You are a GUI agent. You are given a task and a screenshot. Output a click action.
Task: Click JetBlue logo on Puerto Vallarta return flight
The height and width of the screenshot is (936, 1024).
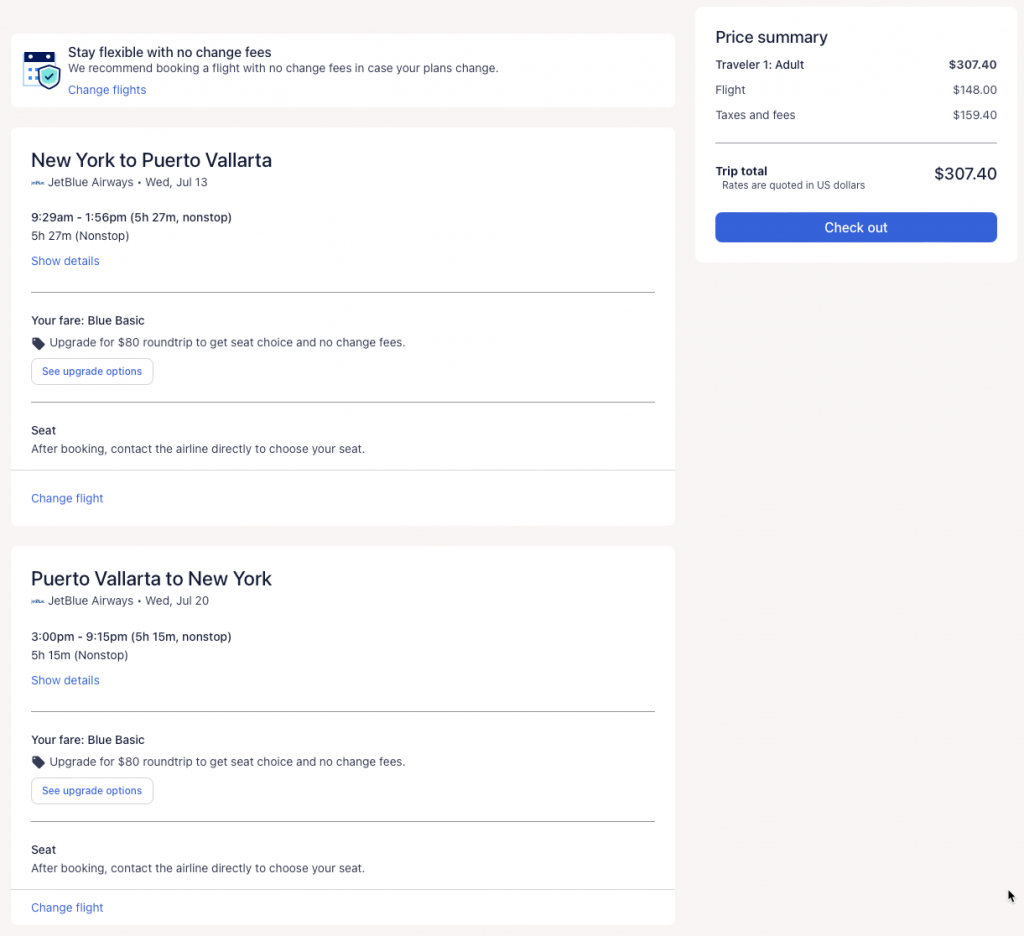[38, 602]
